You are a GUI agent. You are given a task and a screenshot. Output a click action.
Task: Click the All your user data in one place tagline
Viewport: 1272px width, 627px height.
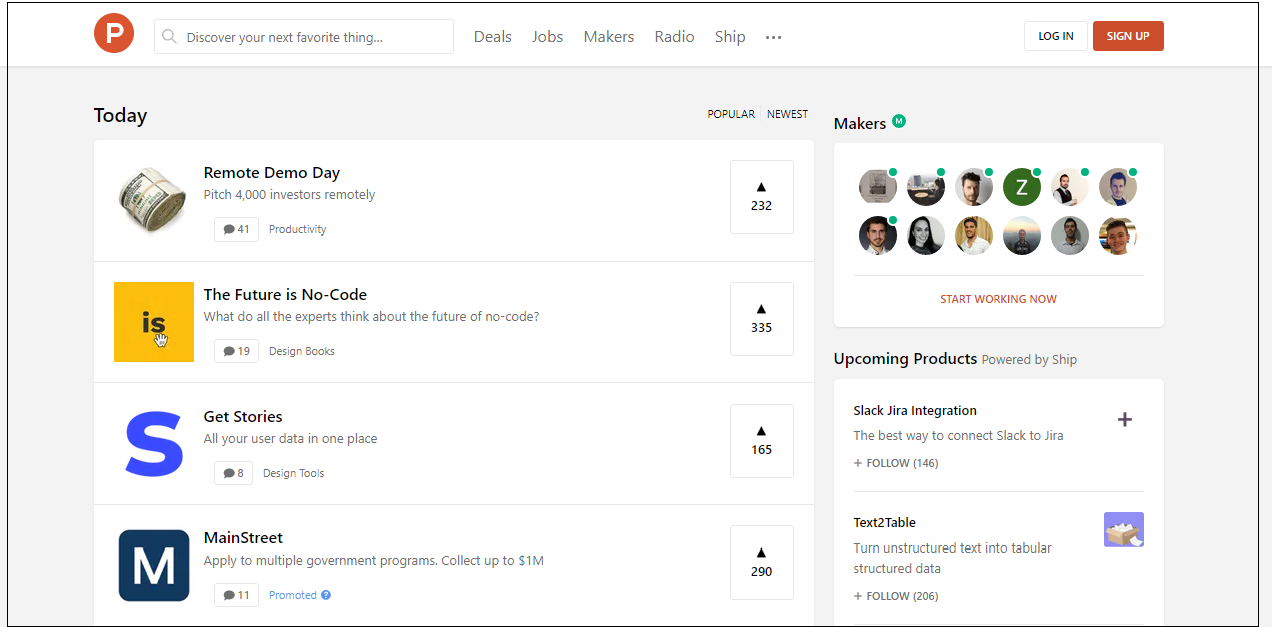click(x=291, y=439)
